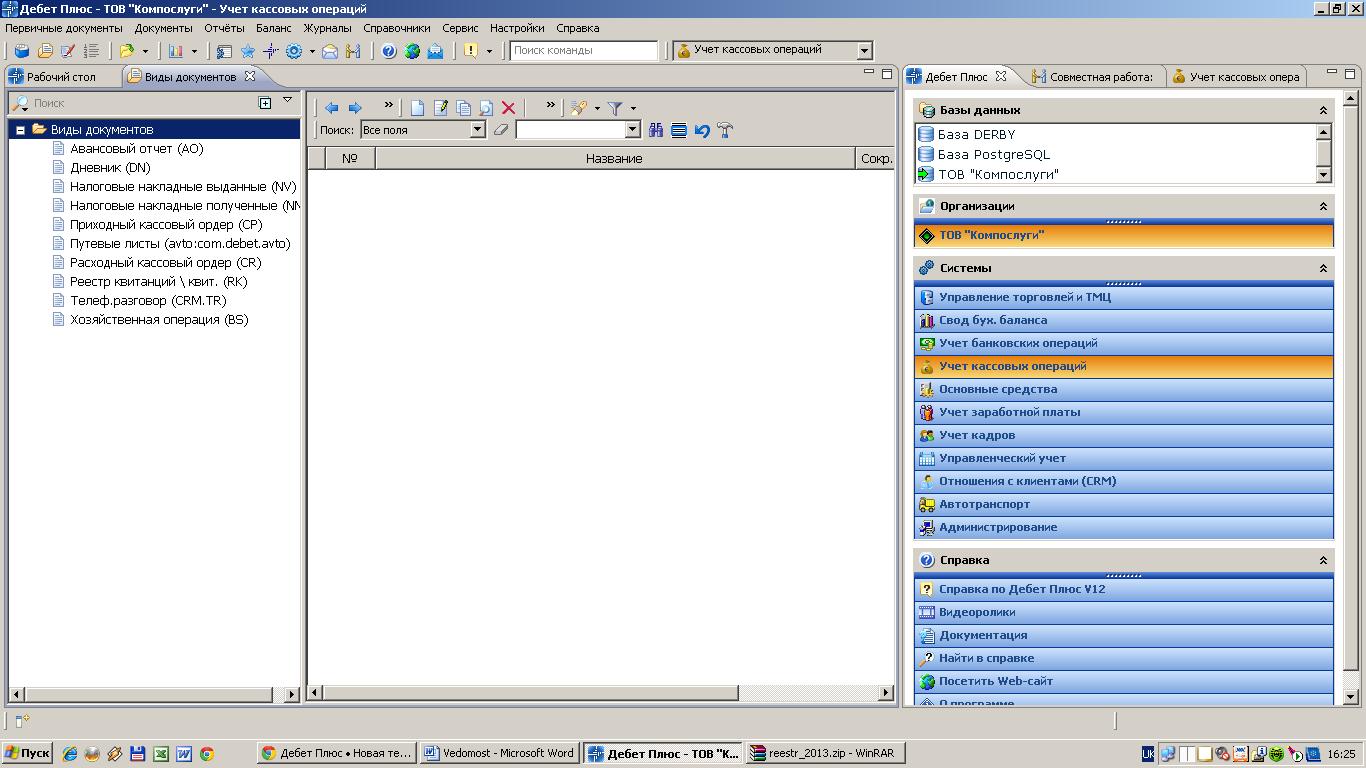Select 'Приходный кассовый ордер (CP)' in tree

tap(166, 225)
